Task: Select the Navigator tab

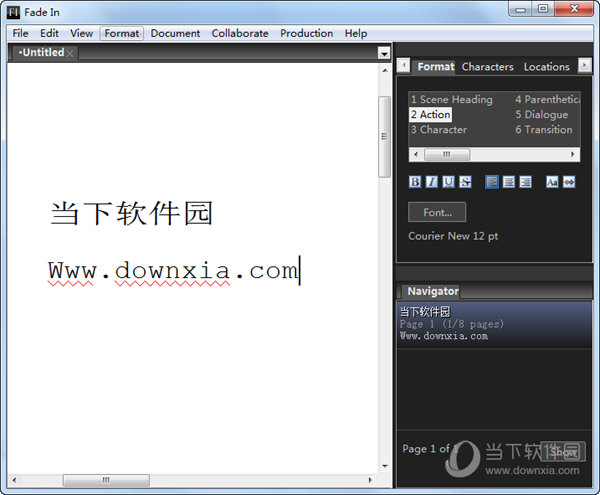Action: (433, 291)
